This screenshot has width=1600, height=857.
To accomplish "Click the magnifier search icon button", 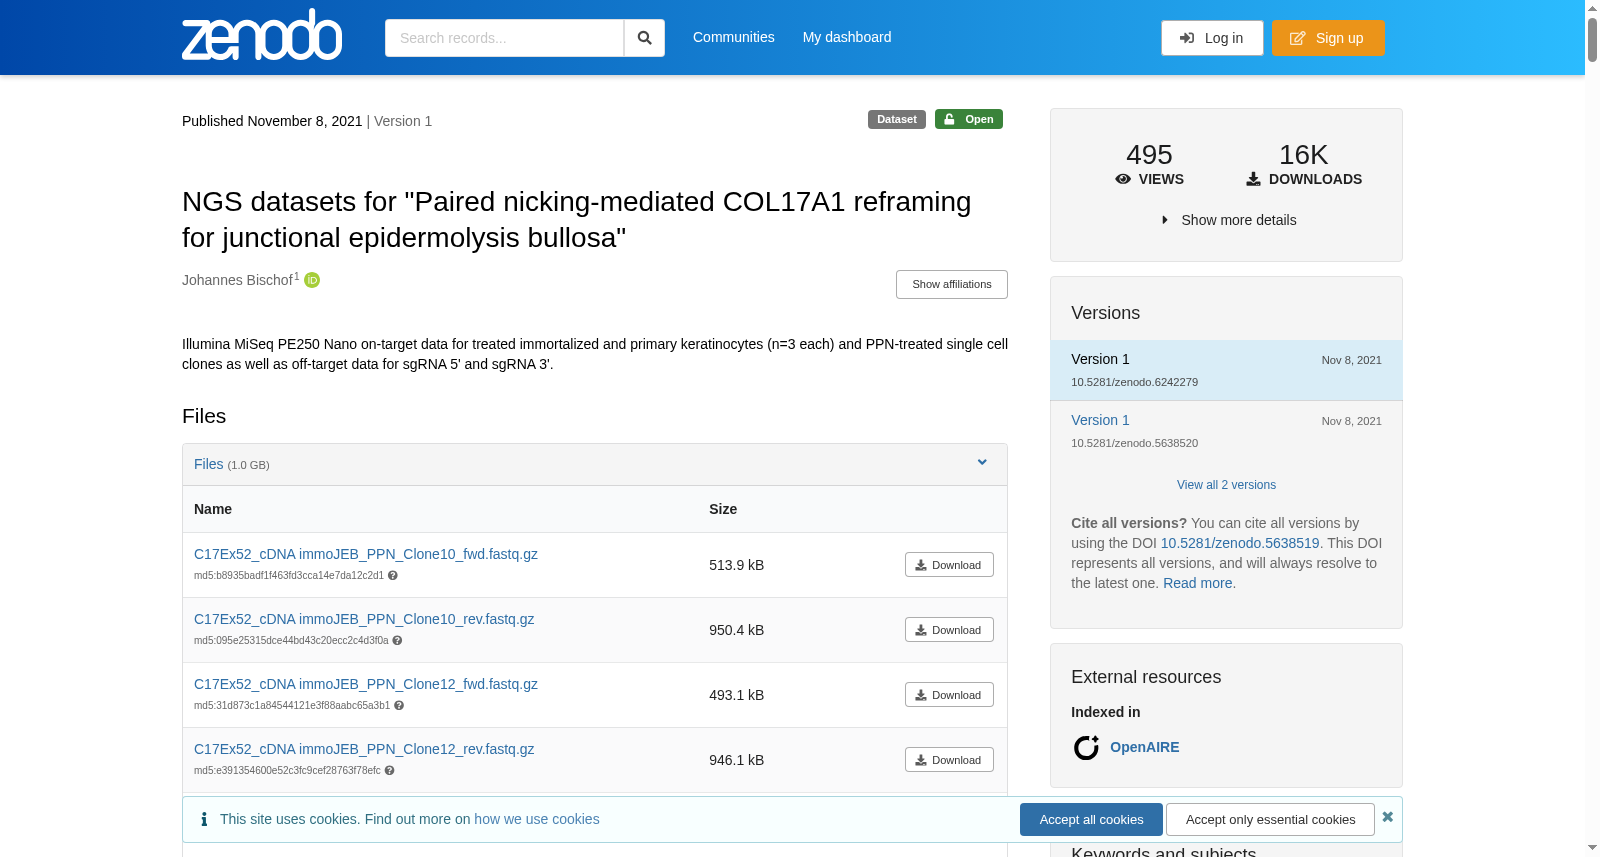I will [645, 38].
